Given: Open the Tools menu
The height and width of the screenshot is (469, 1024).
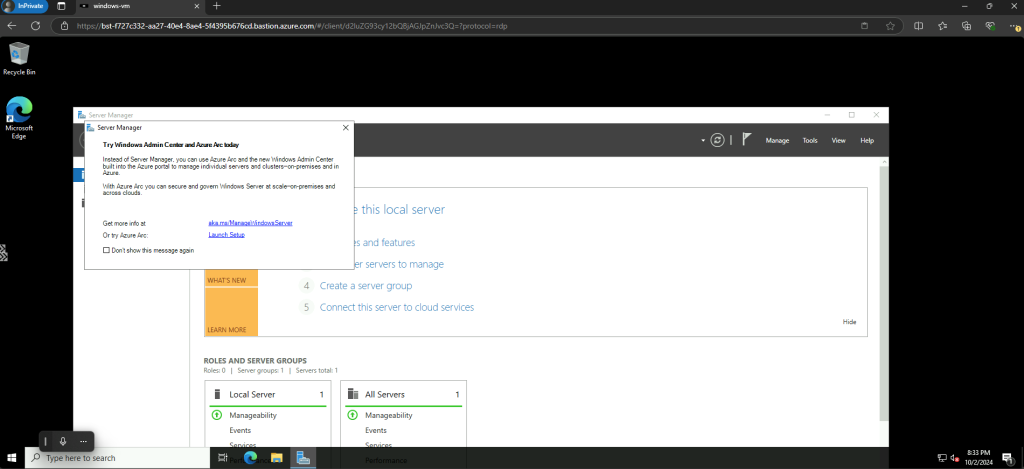Looking at the screenshot, I should point(810,140).
